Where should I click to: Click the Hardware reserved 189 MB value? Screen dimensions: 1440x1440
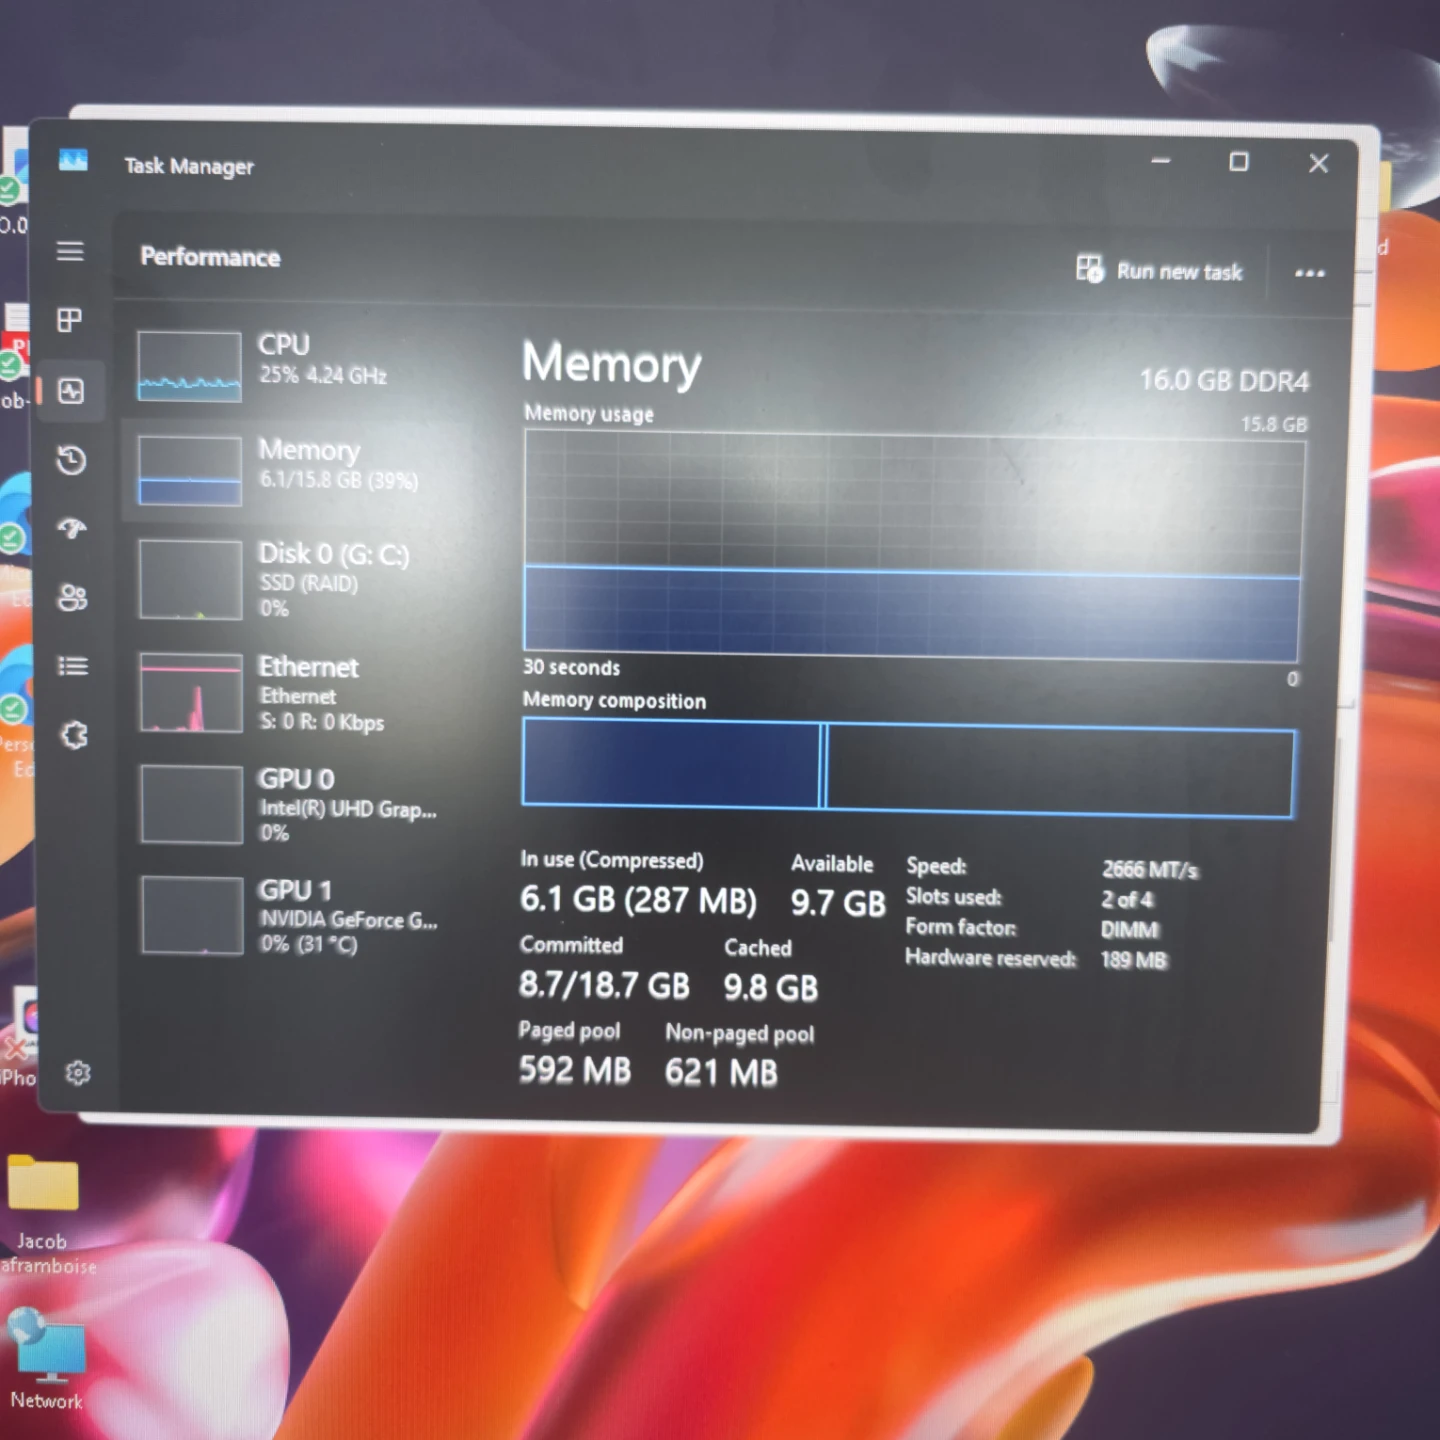pos(1134,961)
